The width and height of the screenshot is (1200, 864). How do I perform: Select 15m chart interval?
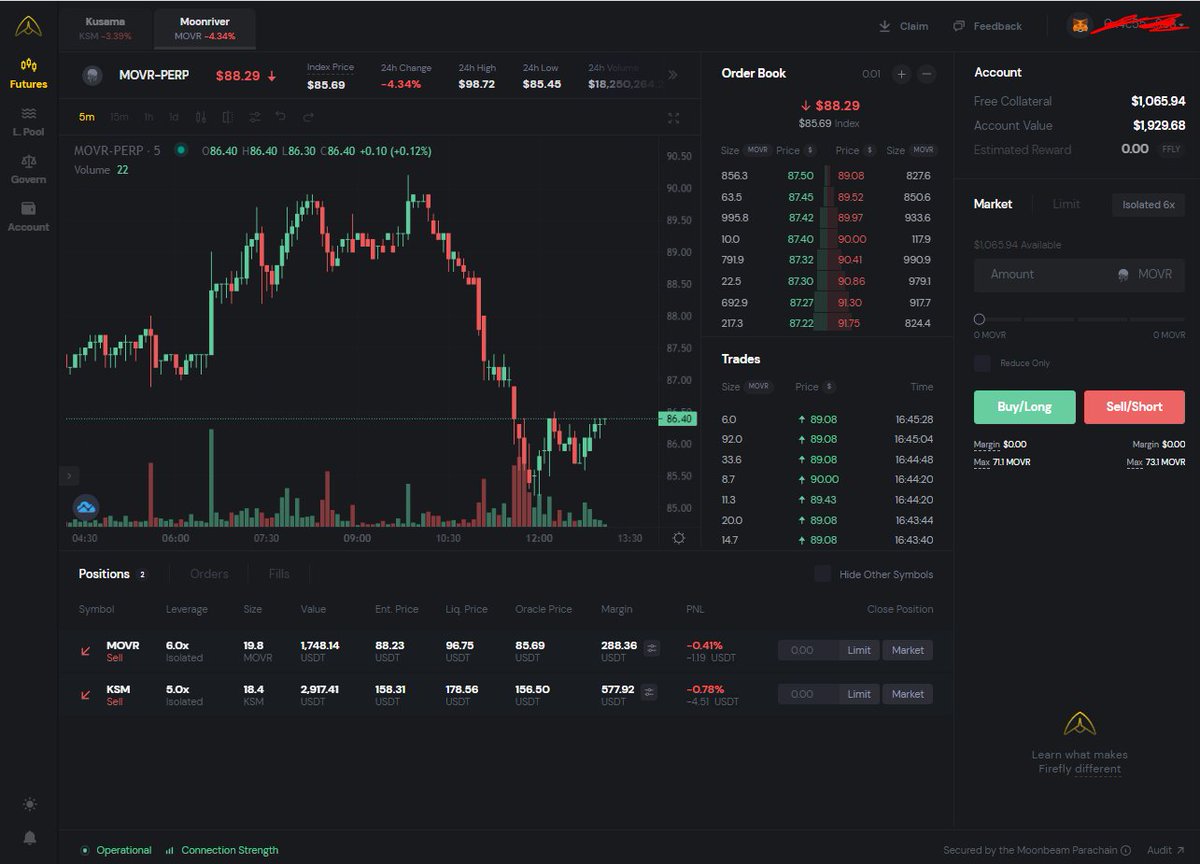point(119,117)
